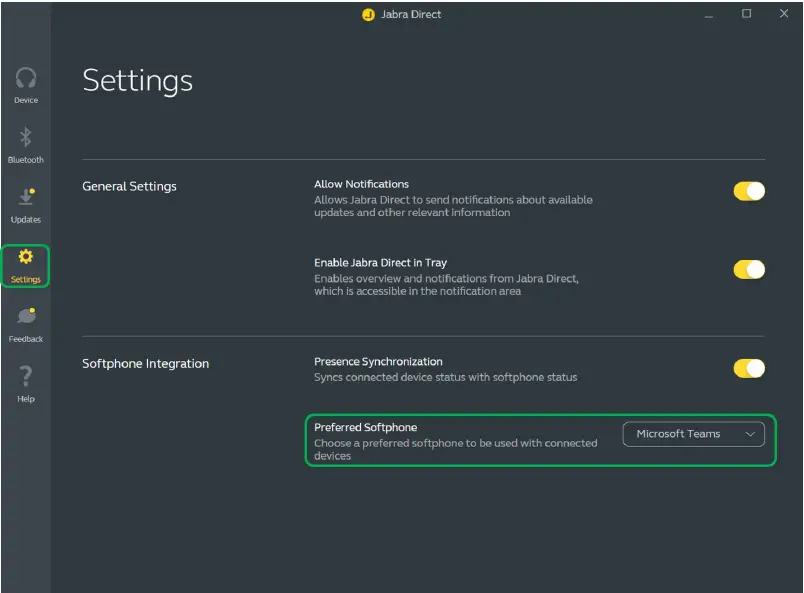Toggle Presence Synchronization switch off
The image size is (804, 593).
(749, 369)
